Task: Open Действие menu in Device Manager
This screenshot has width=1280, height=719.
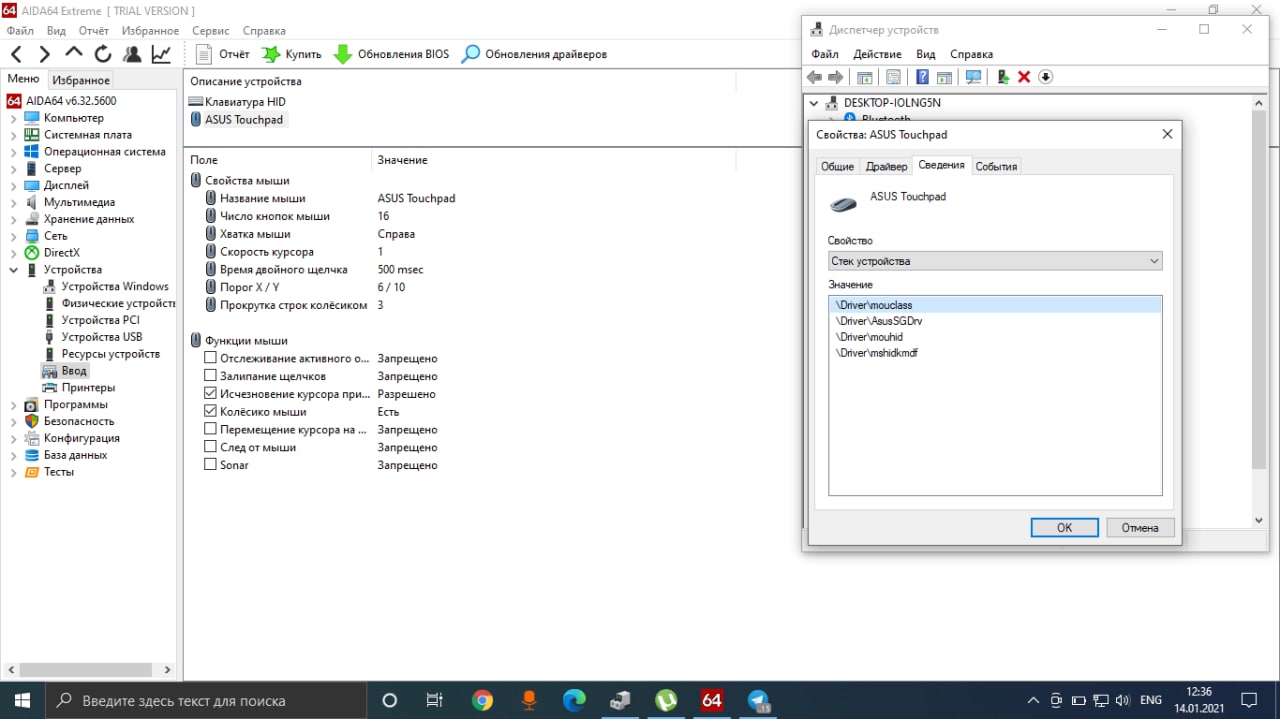Action: [878, 54]
